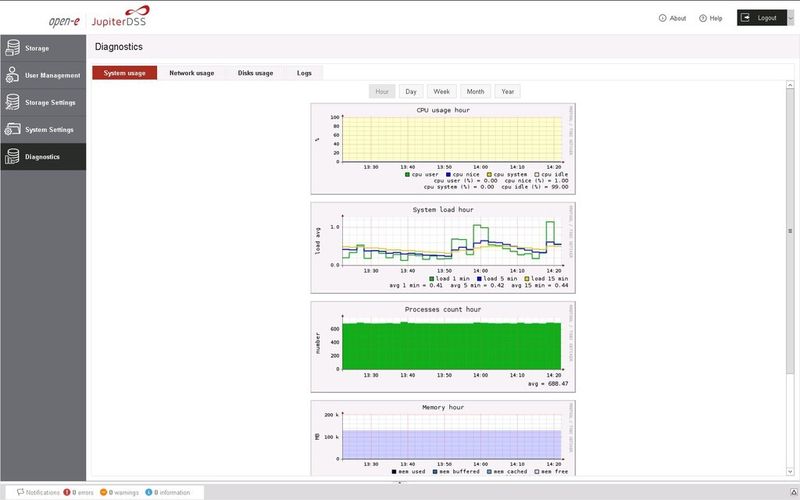Select the Day time range button
800x500 pixels.
(x=411, y=91)
